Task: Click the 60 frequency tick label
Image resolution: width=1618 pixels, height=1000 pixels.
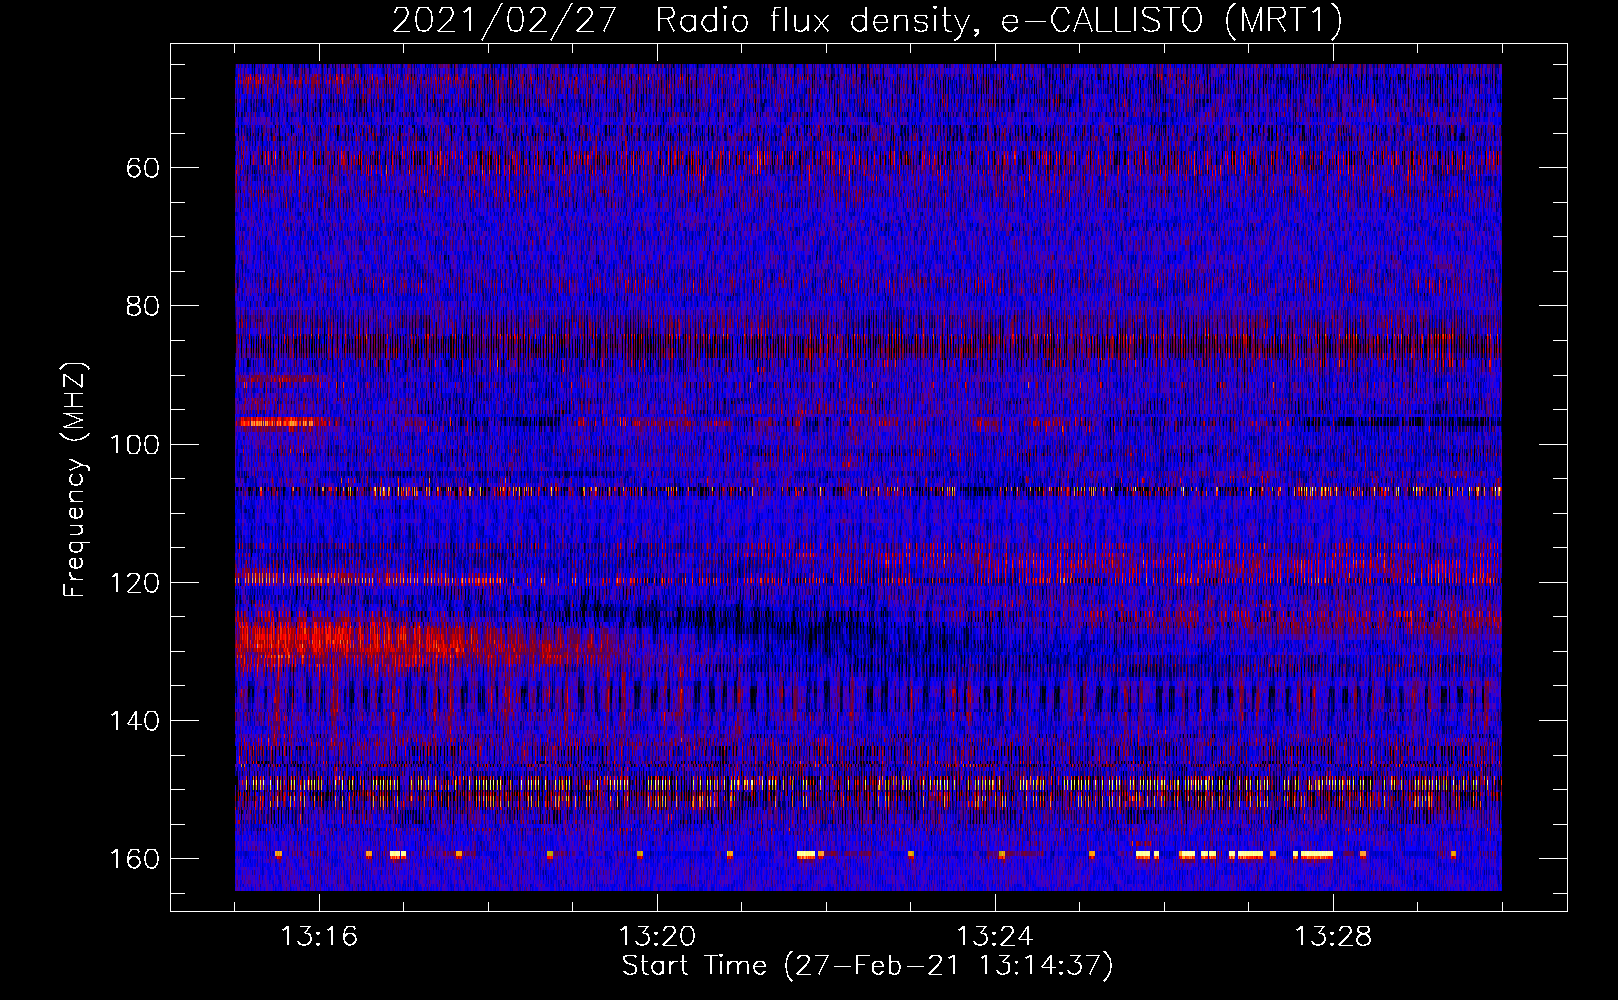Action: point(143,167)
